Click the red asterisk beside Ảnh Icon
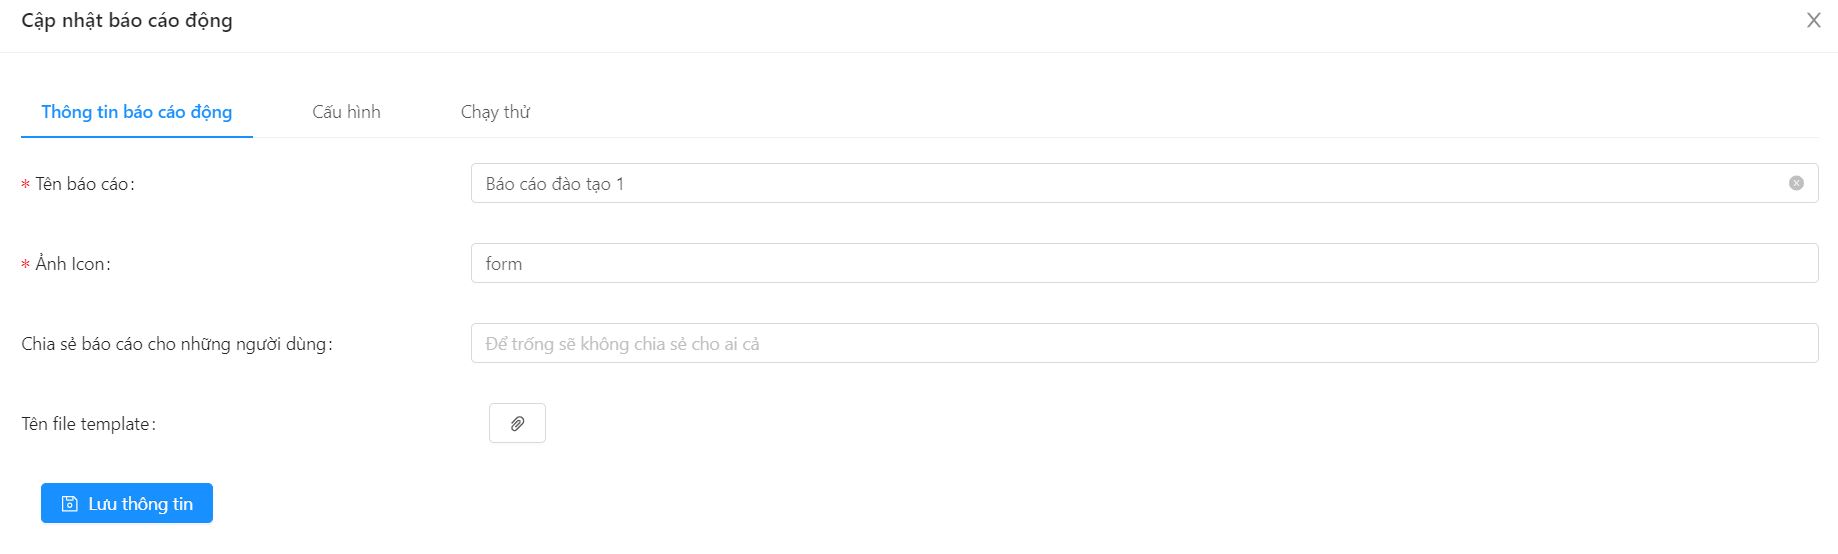This screenshot has width=1838, height=554. click(x=25, y=265)
